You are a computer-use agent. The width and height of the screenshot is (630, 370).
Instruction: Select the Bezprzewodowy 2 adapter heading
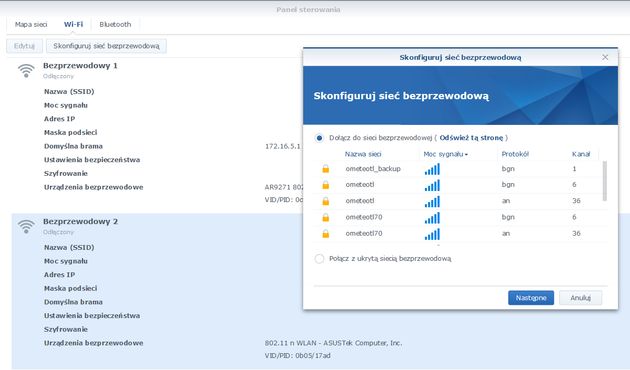pyautogui.click(x=80, y=221)
